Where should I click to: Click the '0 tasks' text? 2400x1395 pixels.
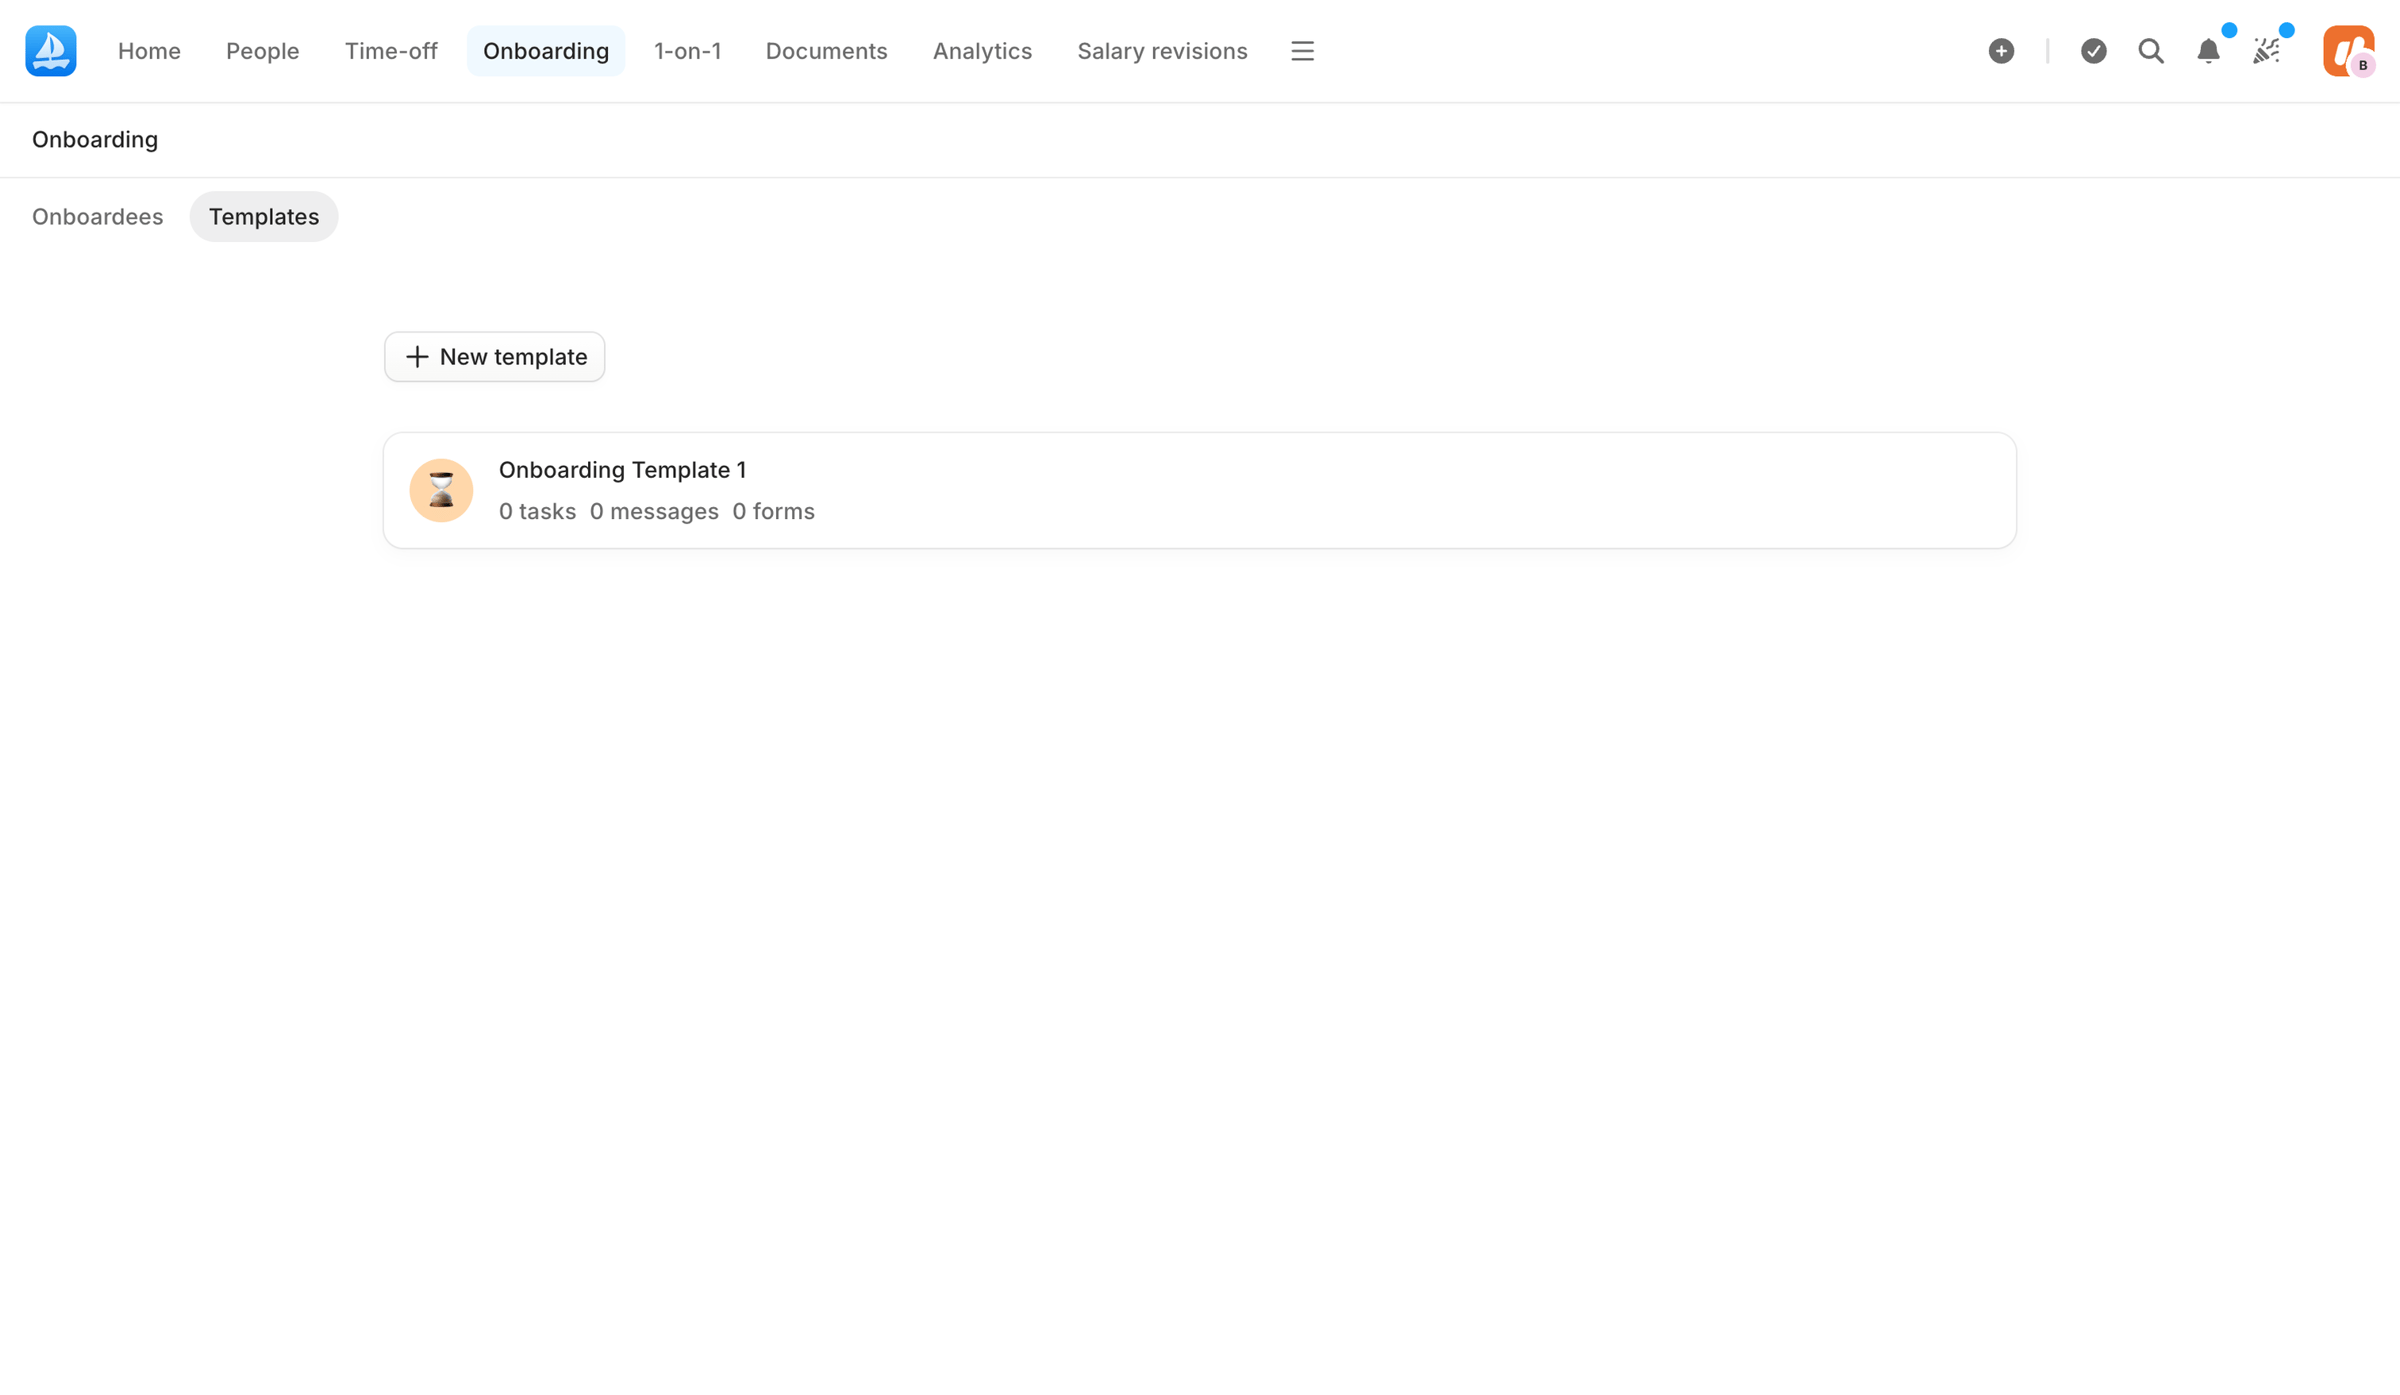coord(537,511)
